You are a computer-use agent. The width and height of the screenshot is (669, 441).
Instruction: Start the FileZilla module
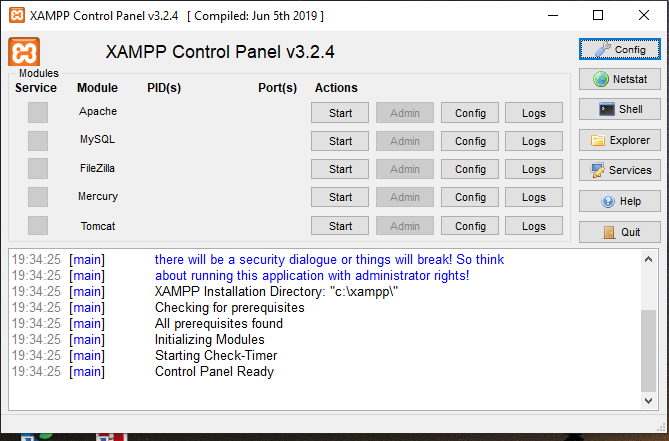pos(340,169)
